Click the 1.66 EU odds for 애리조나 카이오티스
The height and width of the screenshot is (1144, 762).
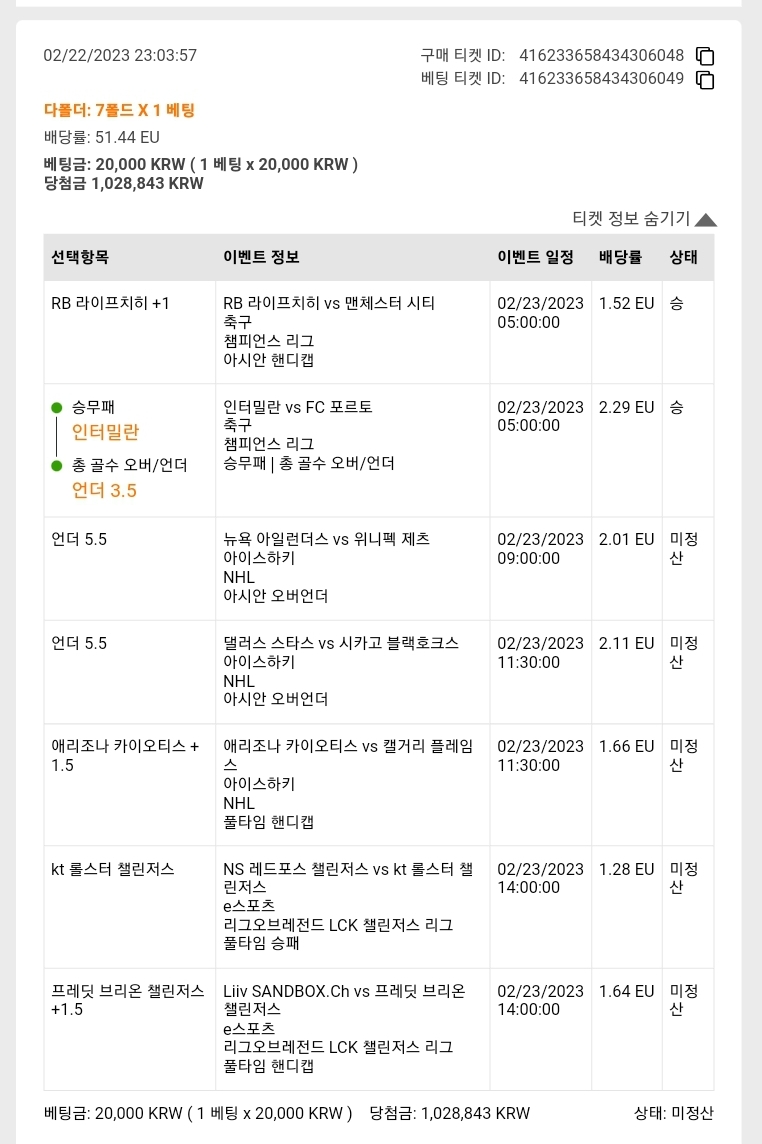click(626, 746)
